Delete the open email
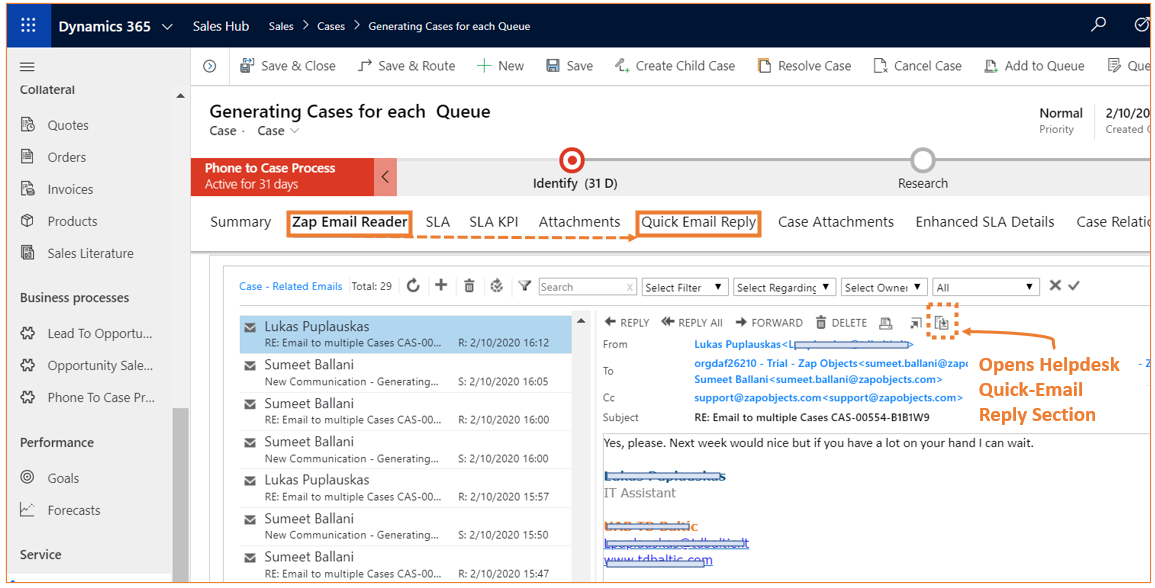The height and width of the screenshot is (588, 1155). 841,323
